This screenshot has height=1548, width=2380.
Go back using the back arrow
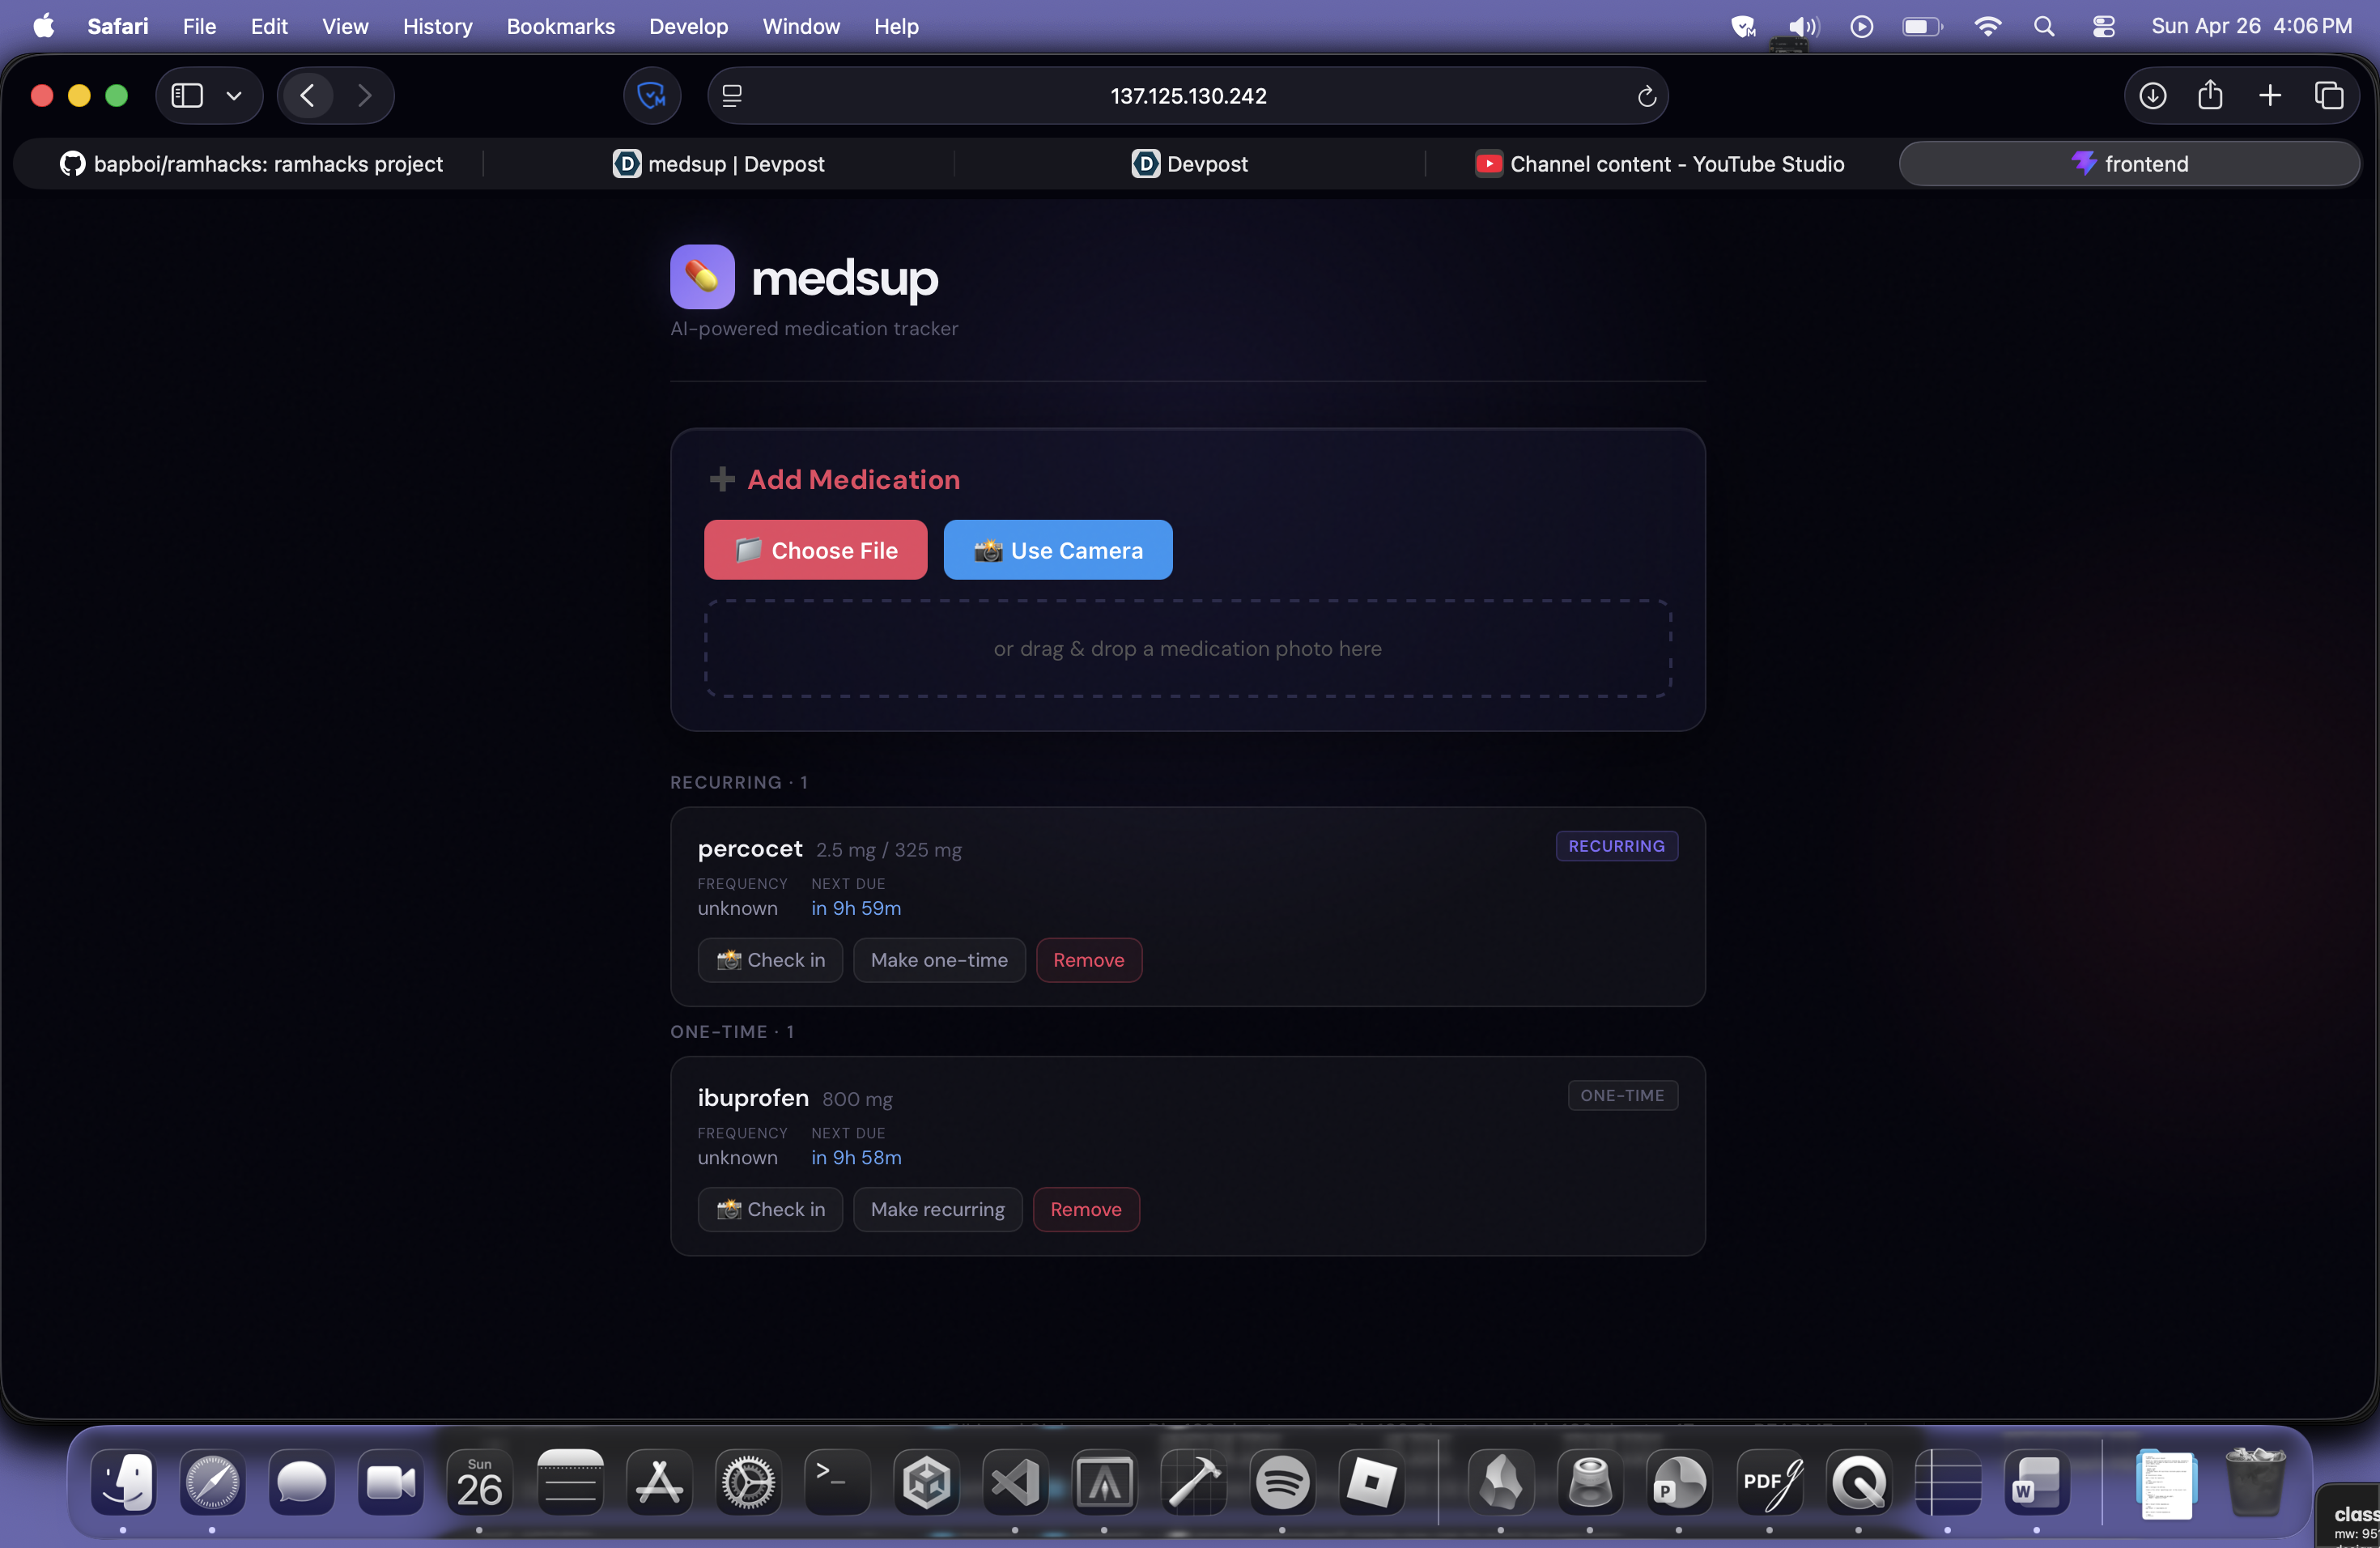point(307,96)
